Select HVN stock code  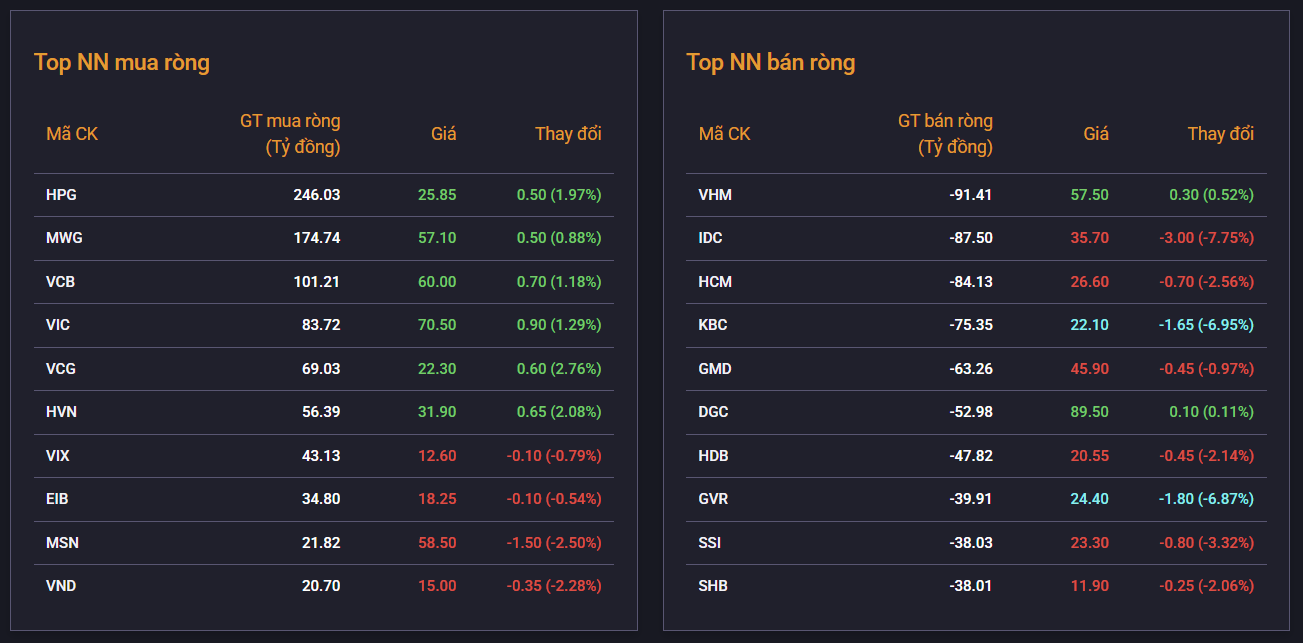pos(61,412)
